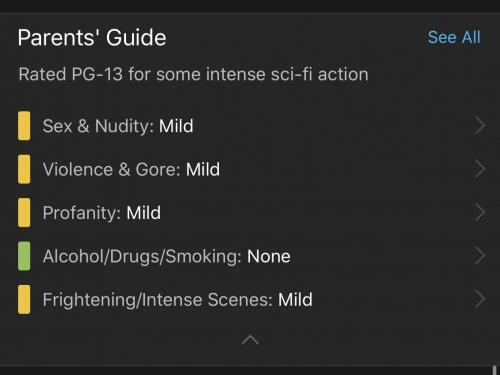This screenshot has width=500, height=375.
Task: Expand Profanity chevron arrow
Action: (x=480, y=212)
